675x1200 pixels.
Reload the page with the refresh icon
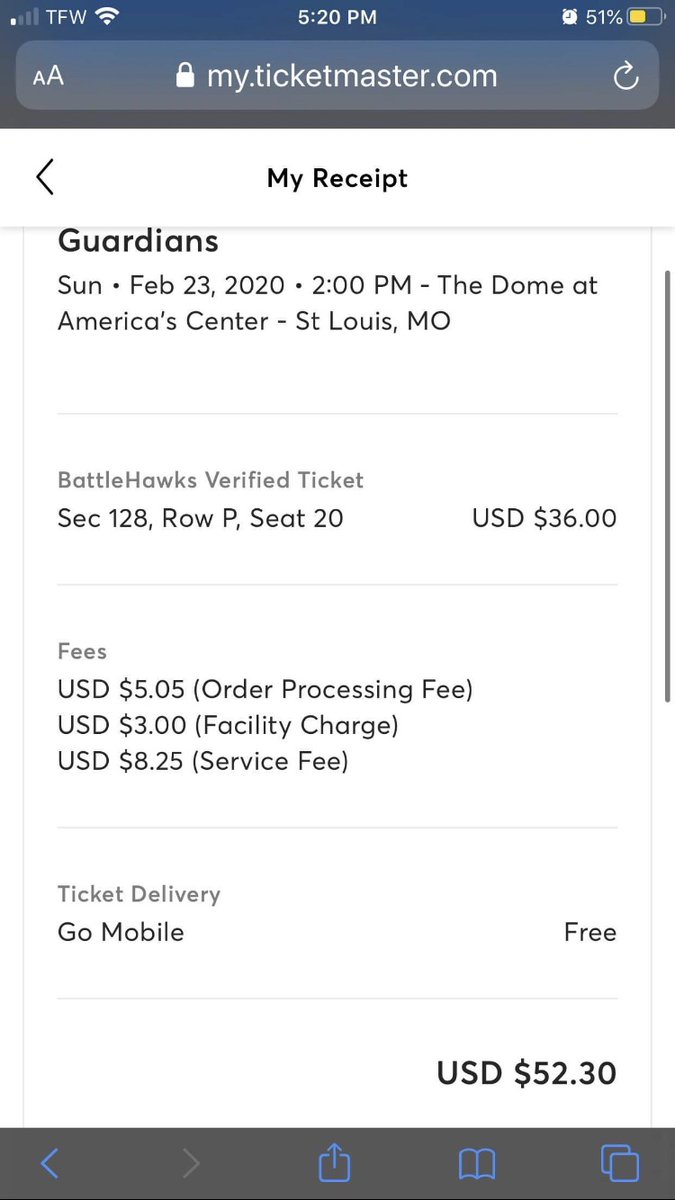625,76
